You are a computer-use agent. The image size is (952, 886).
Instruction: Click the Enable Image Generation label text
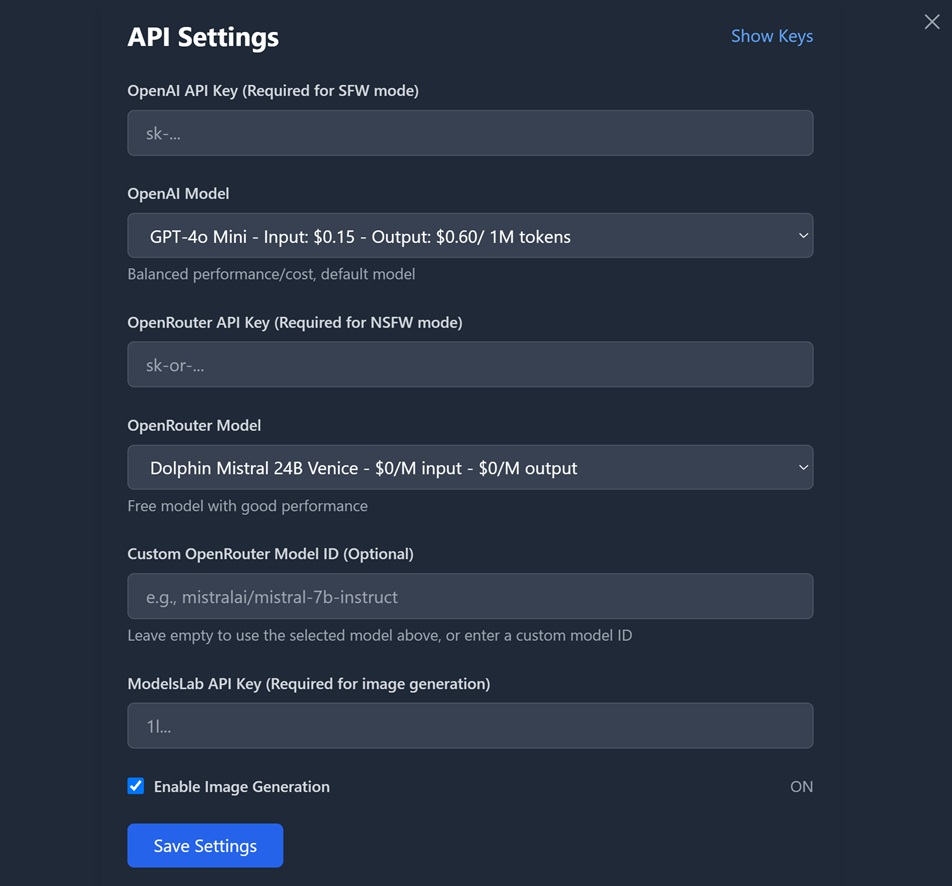coord(241,787)
